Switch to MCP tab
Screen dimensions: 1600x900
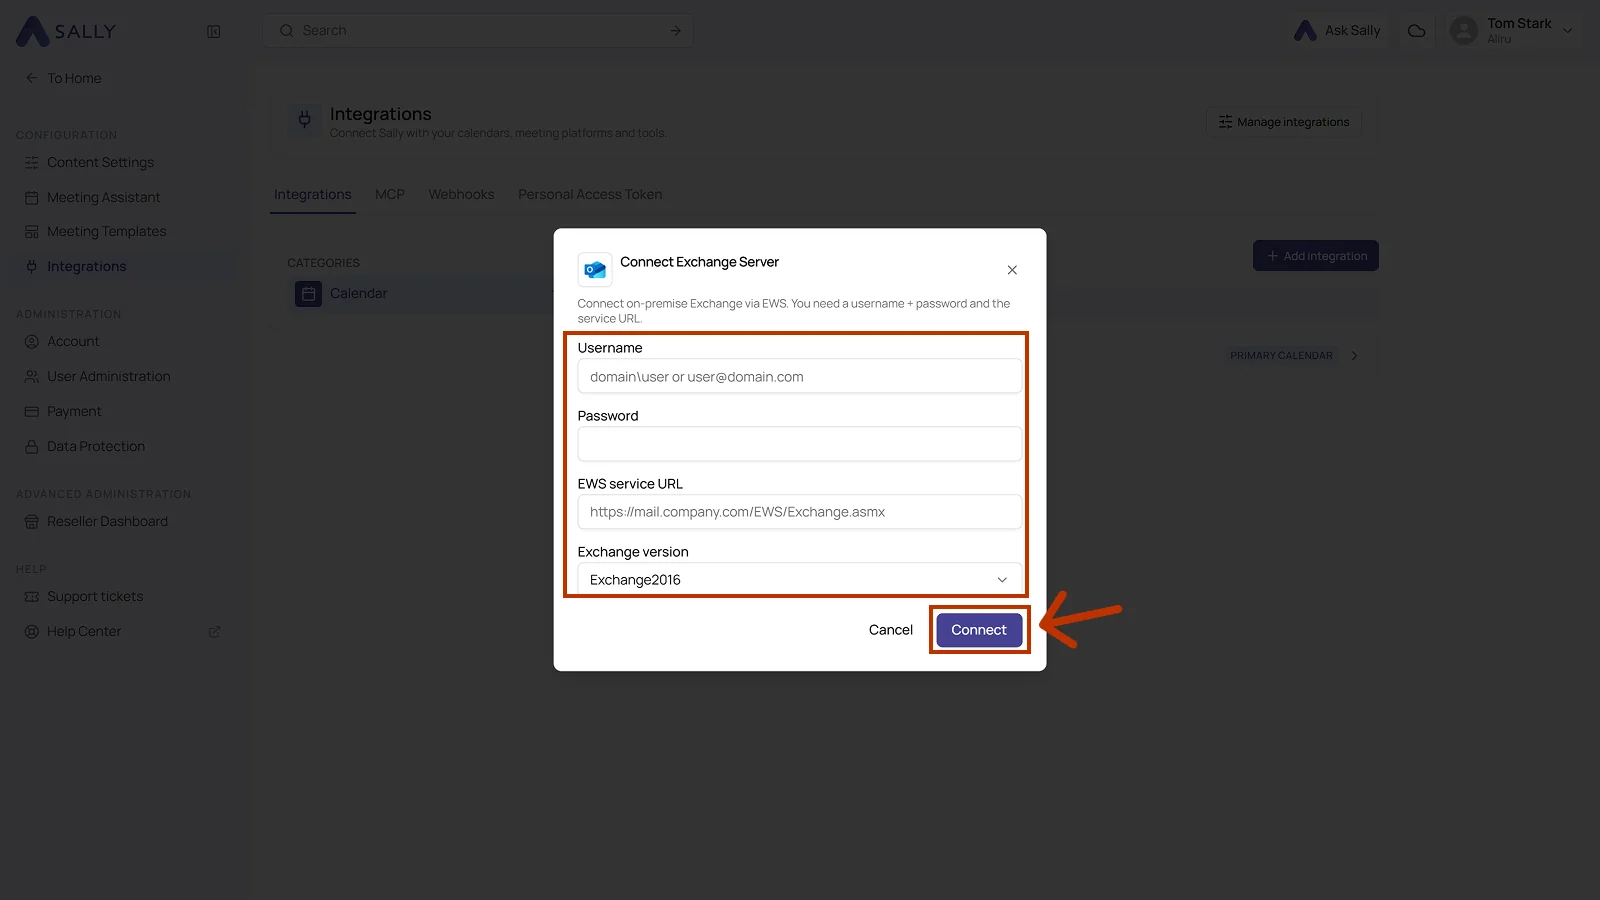point(390,195)
